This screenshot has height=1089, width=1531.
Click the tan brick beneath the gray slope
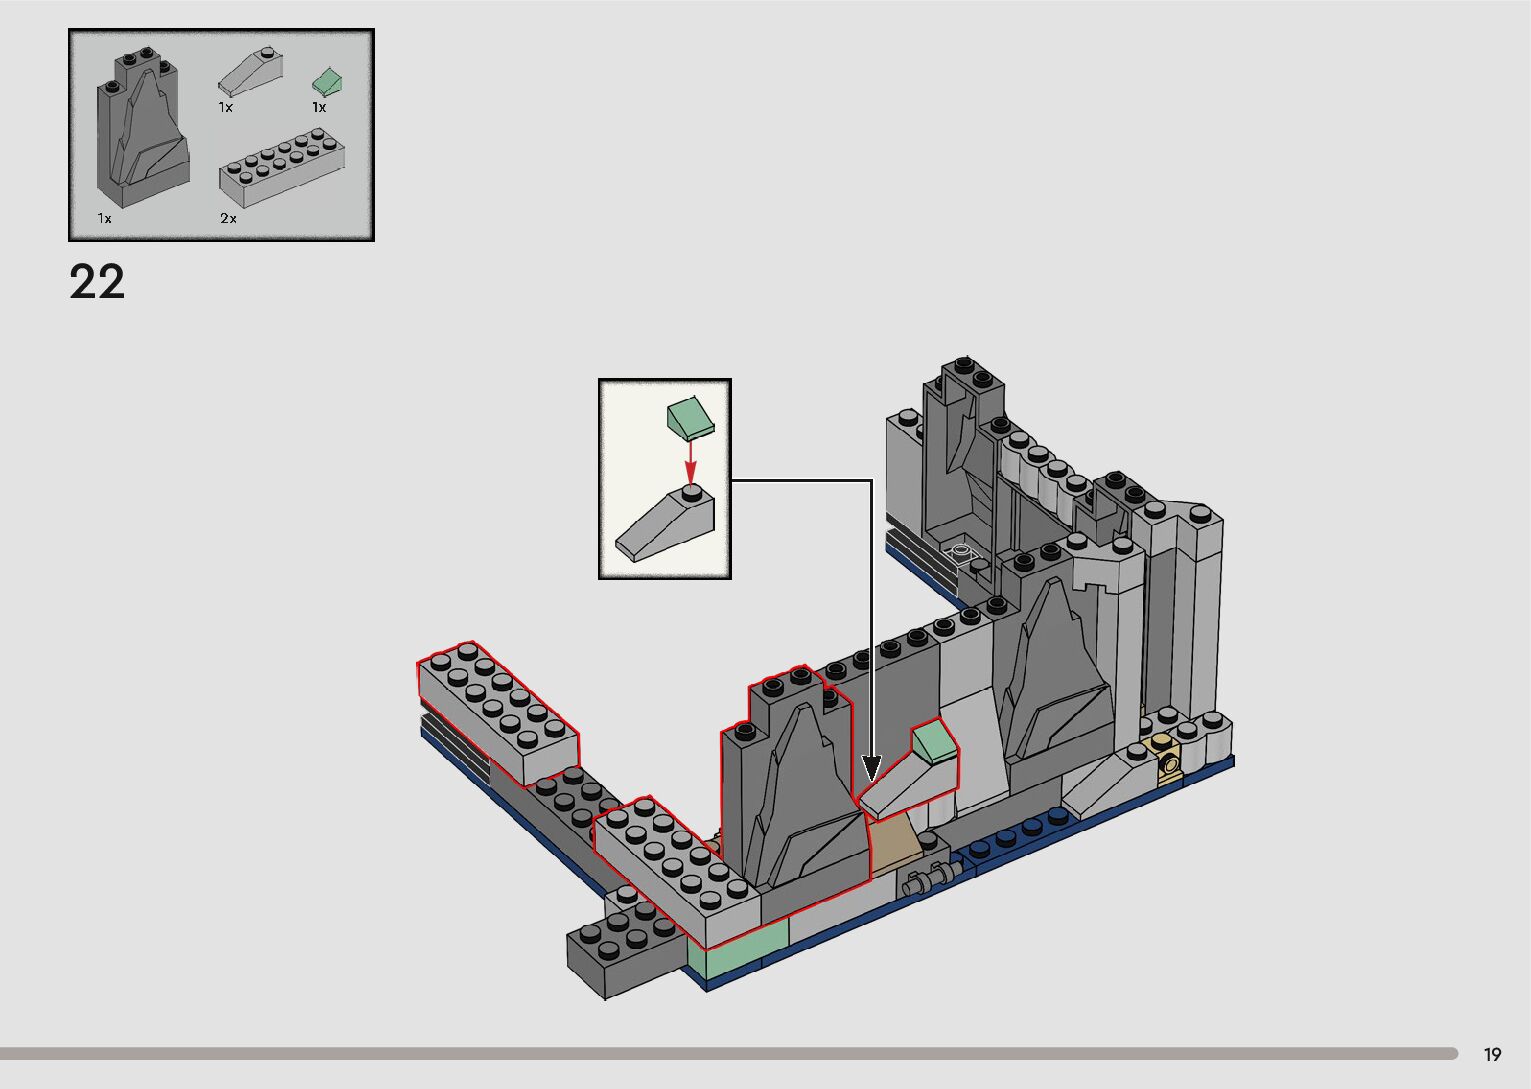click(893, 838)
